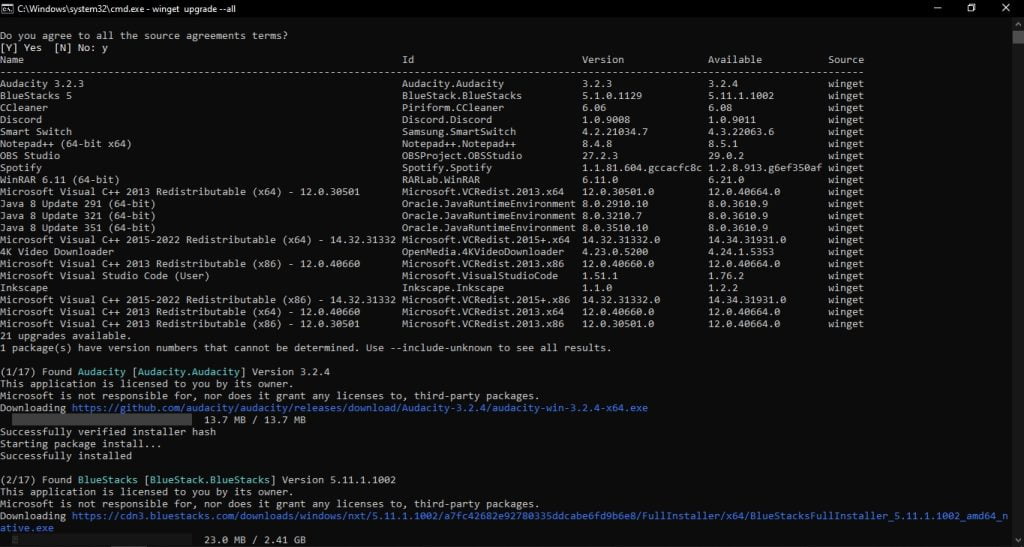Image resolution: width=1024 pixels, height=547 pixels.
Task: Click the "Audacity 3.2.3" name row
Action: click(42, 84)
